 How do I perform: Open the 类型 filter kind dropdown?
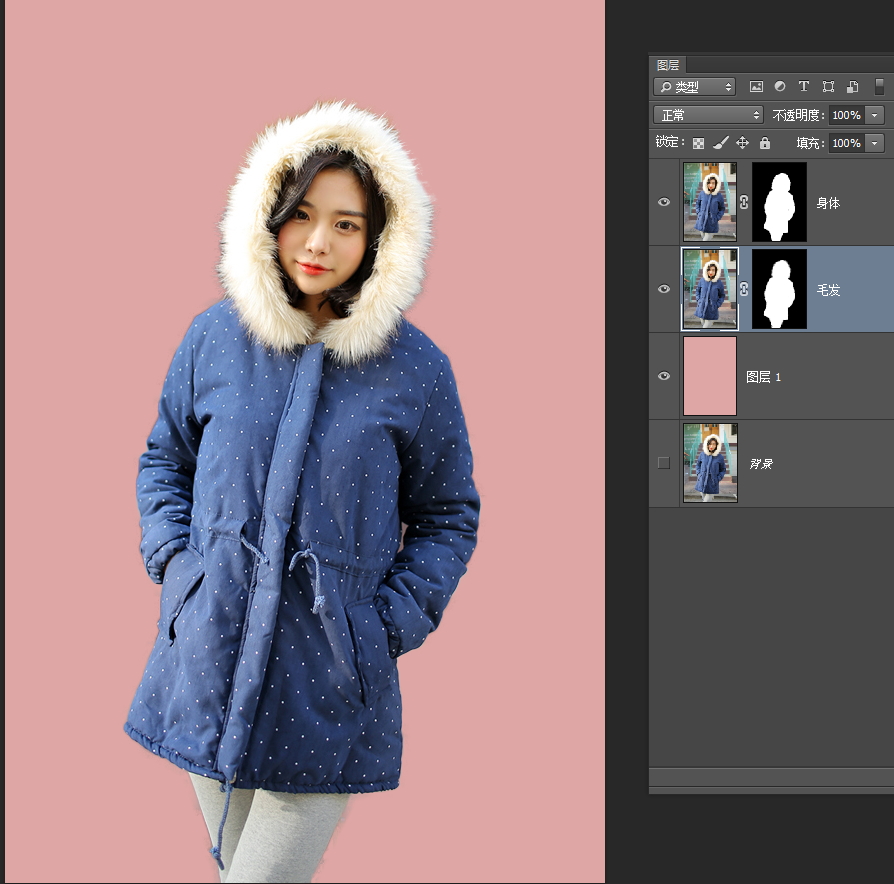click(694, 87)
